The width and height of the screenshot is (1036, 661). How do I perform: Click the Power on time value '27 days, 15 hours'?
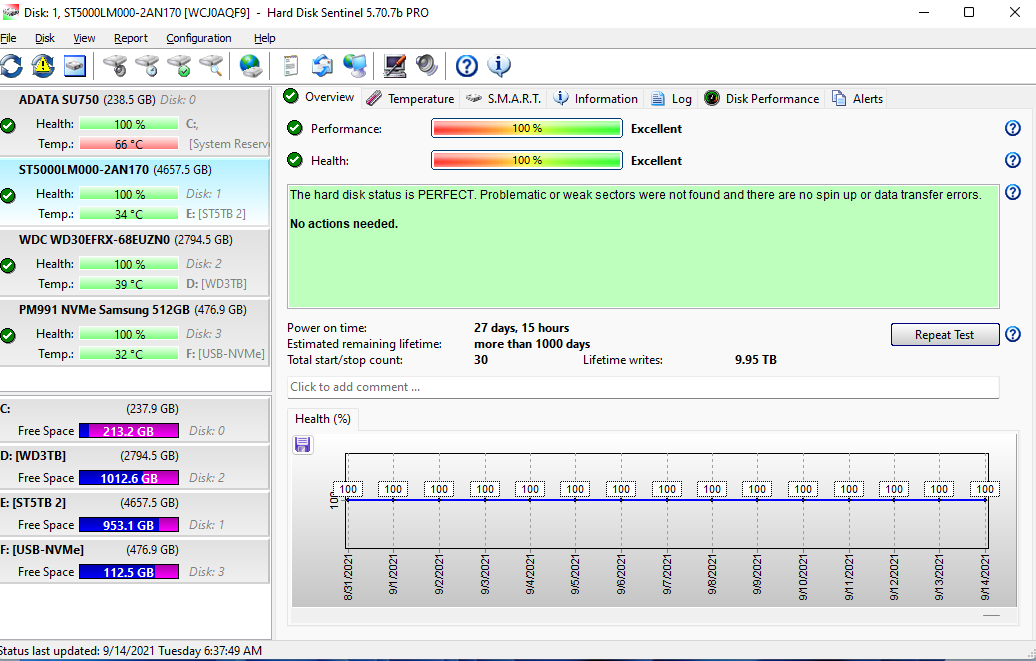coord(521,328)
